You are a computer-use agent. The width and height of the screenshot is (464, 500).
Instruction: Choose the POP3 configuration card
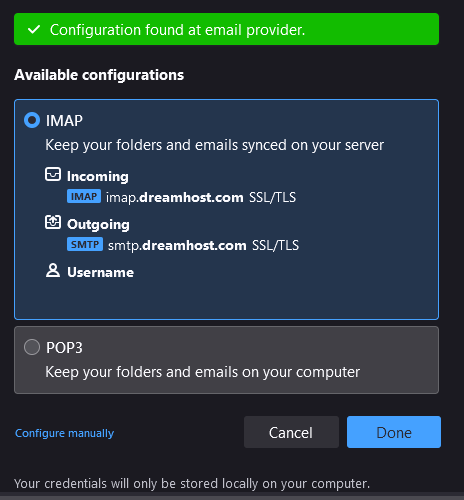pyautogui.click(x=226, y=360)
